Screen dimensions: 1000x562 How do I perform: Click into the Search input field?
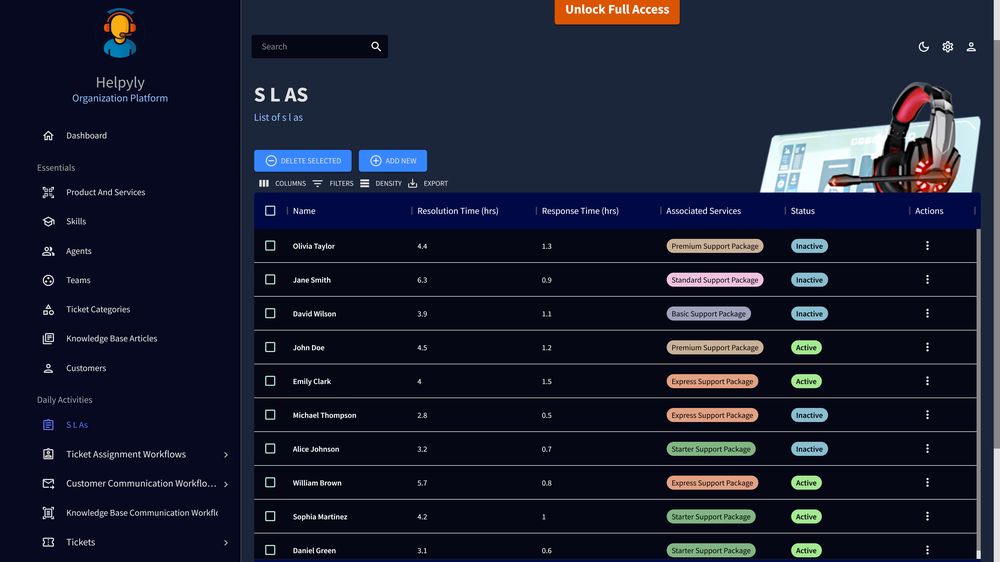pyautogui.click(x=310, y=47)
